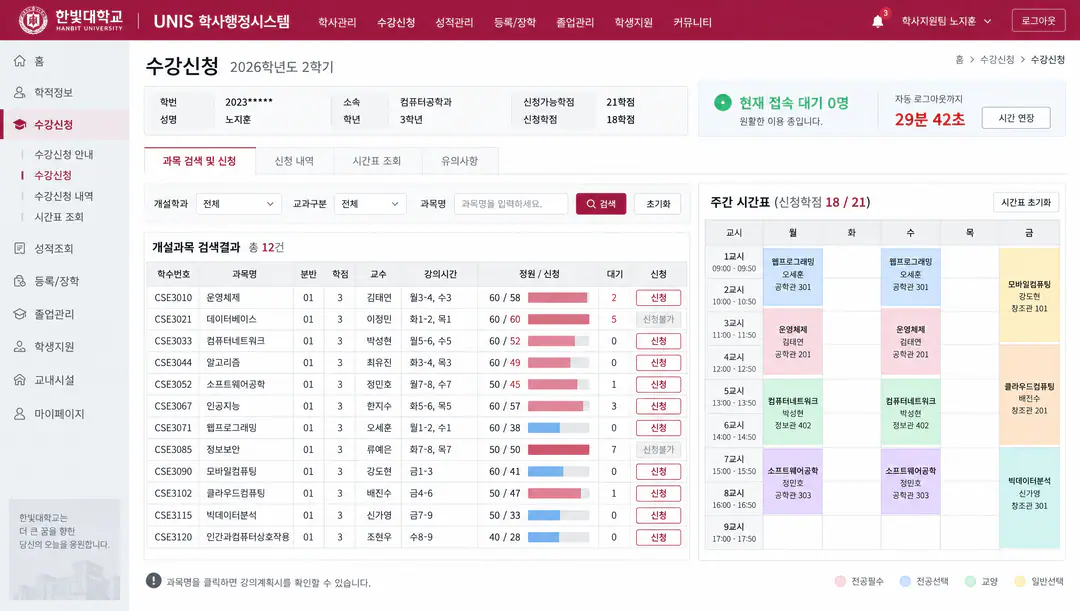Image resolution: width=1080 pixels, height=611 pixels.
Task: Open the 등록/장학 top menu
Action: [x=515, y=22]
